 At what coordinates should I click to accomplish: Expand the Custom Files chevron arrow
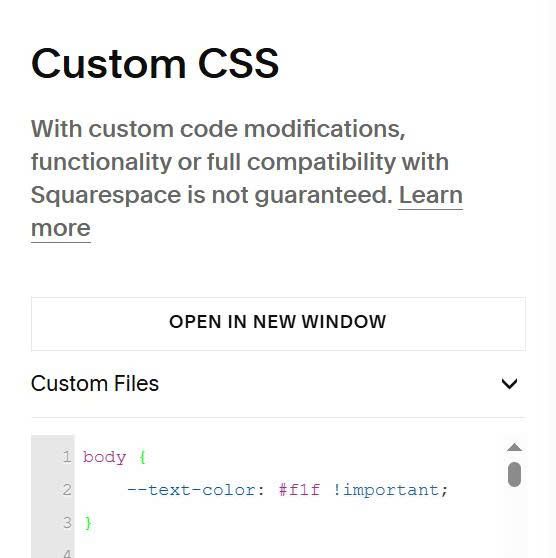509,384
